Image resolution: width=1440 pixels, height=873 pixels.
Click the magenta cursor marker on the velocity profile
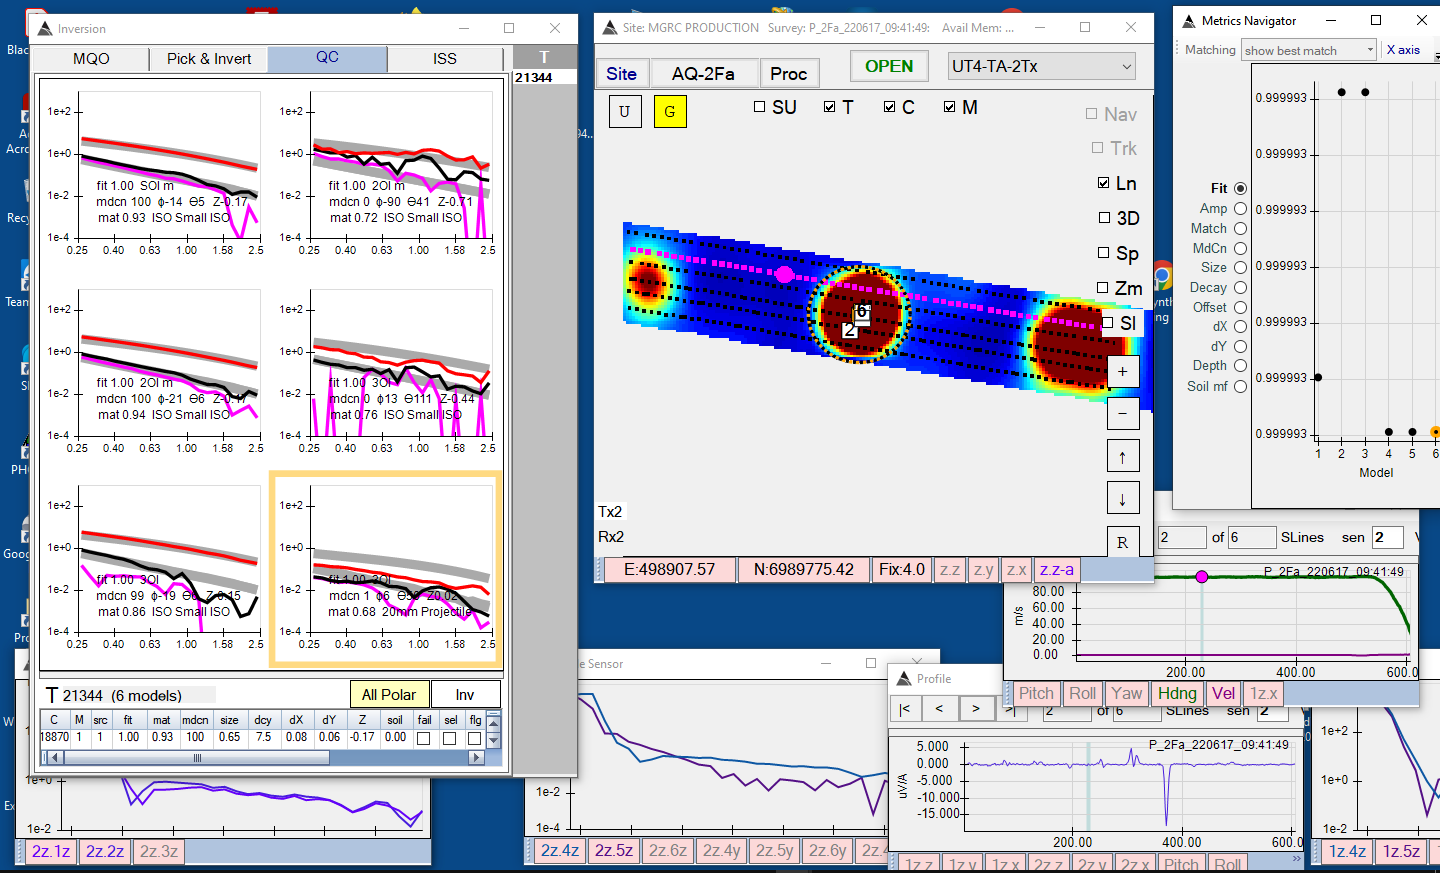click(1202, 576)
